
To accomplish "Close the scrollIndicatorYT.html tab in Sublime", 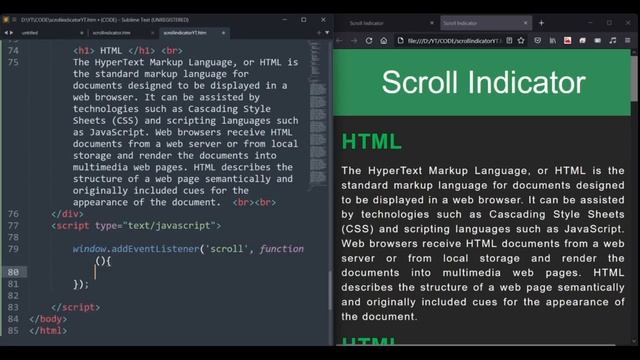I will pos(223,33).
